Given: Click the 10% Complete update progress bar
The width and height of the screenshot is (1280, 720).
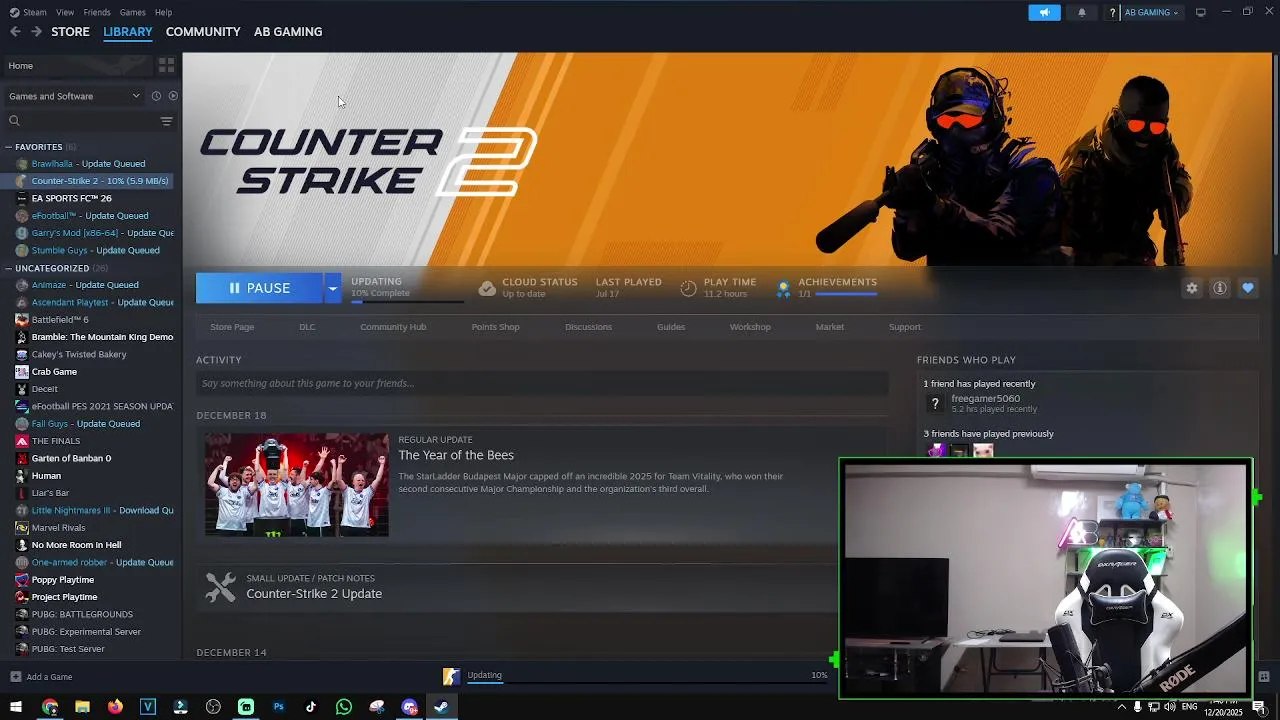Looking at the screenshot, I should pos(407,300).
